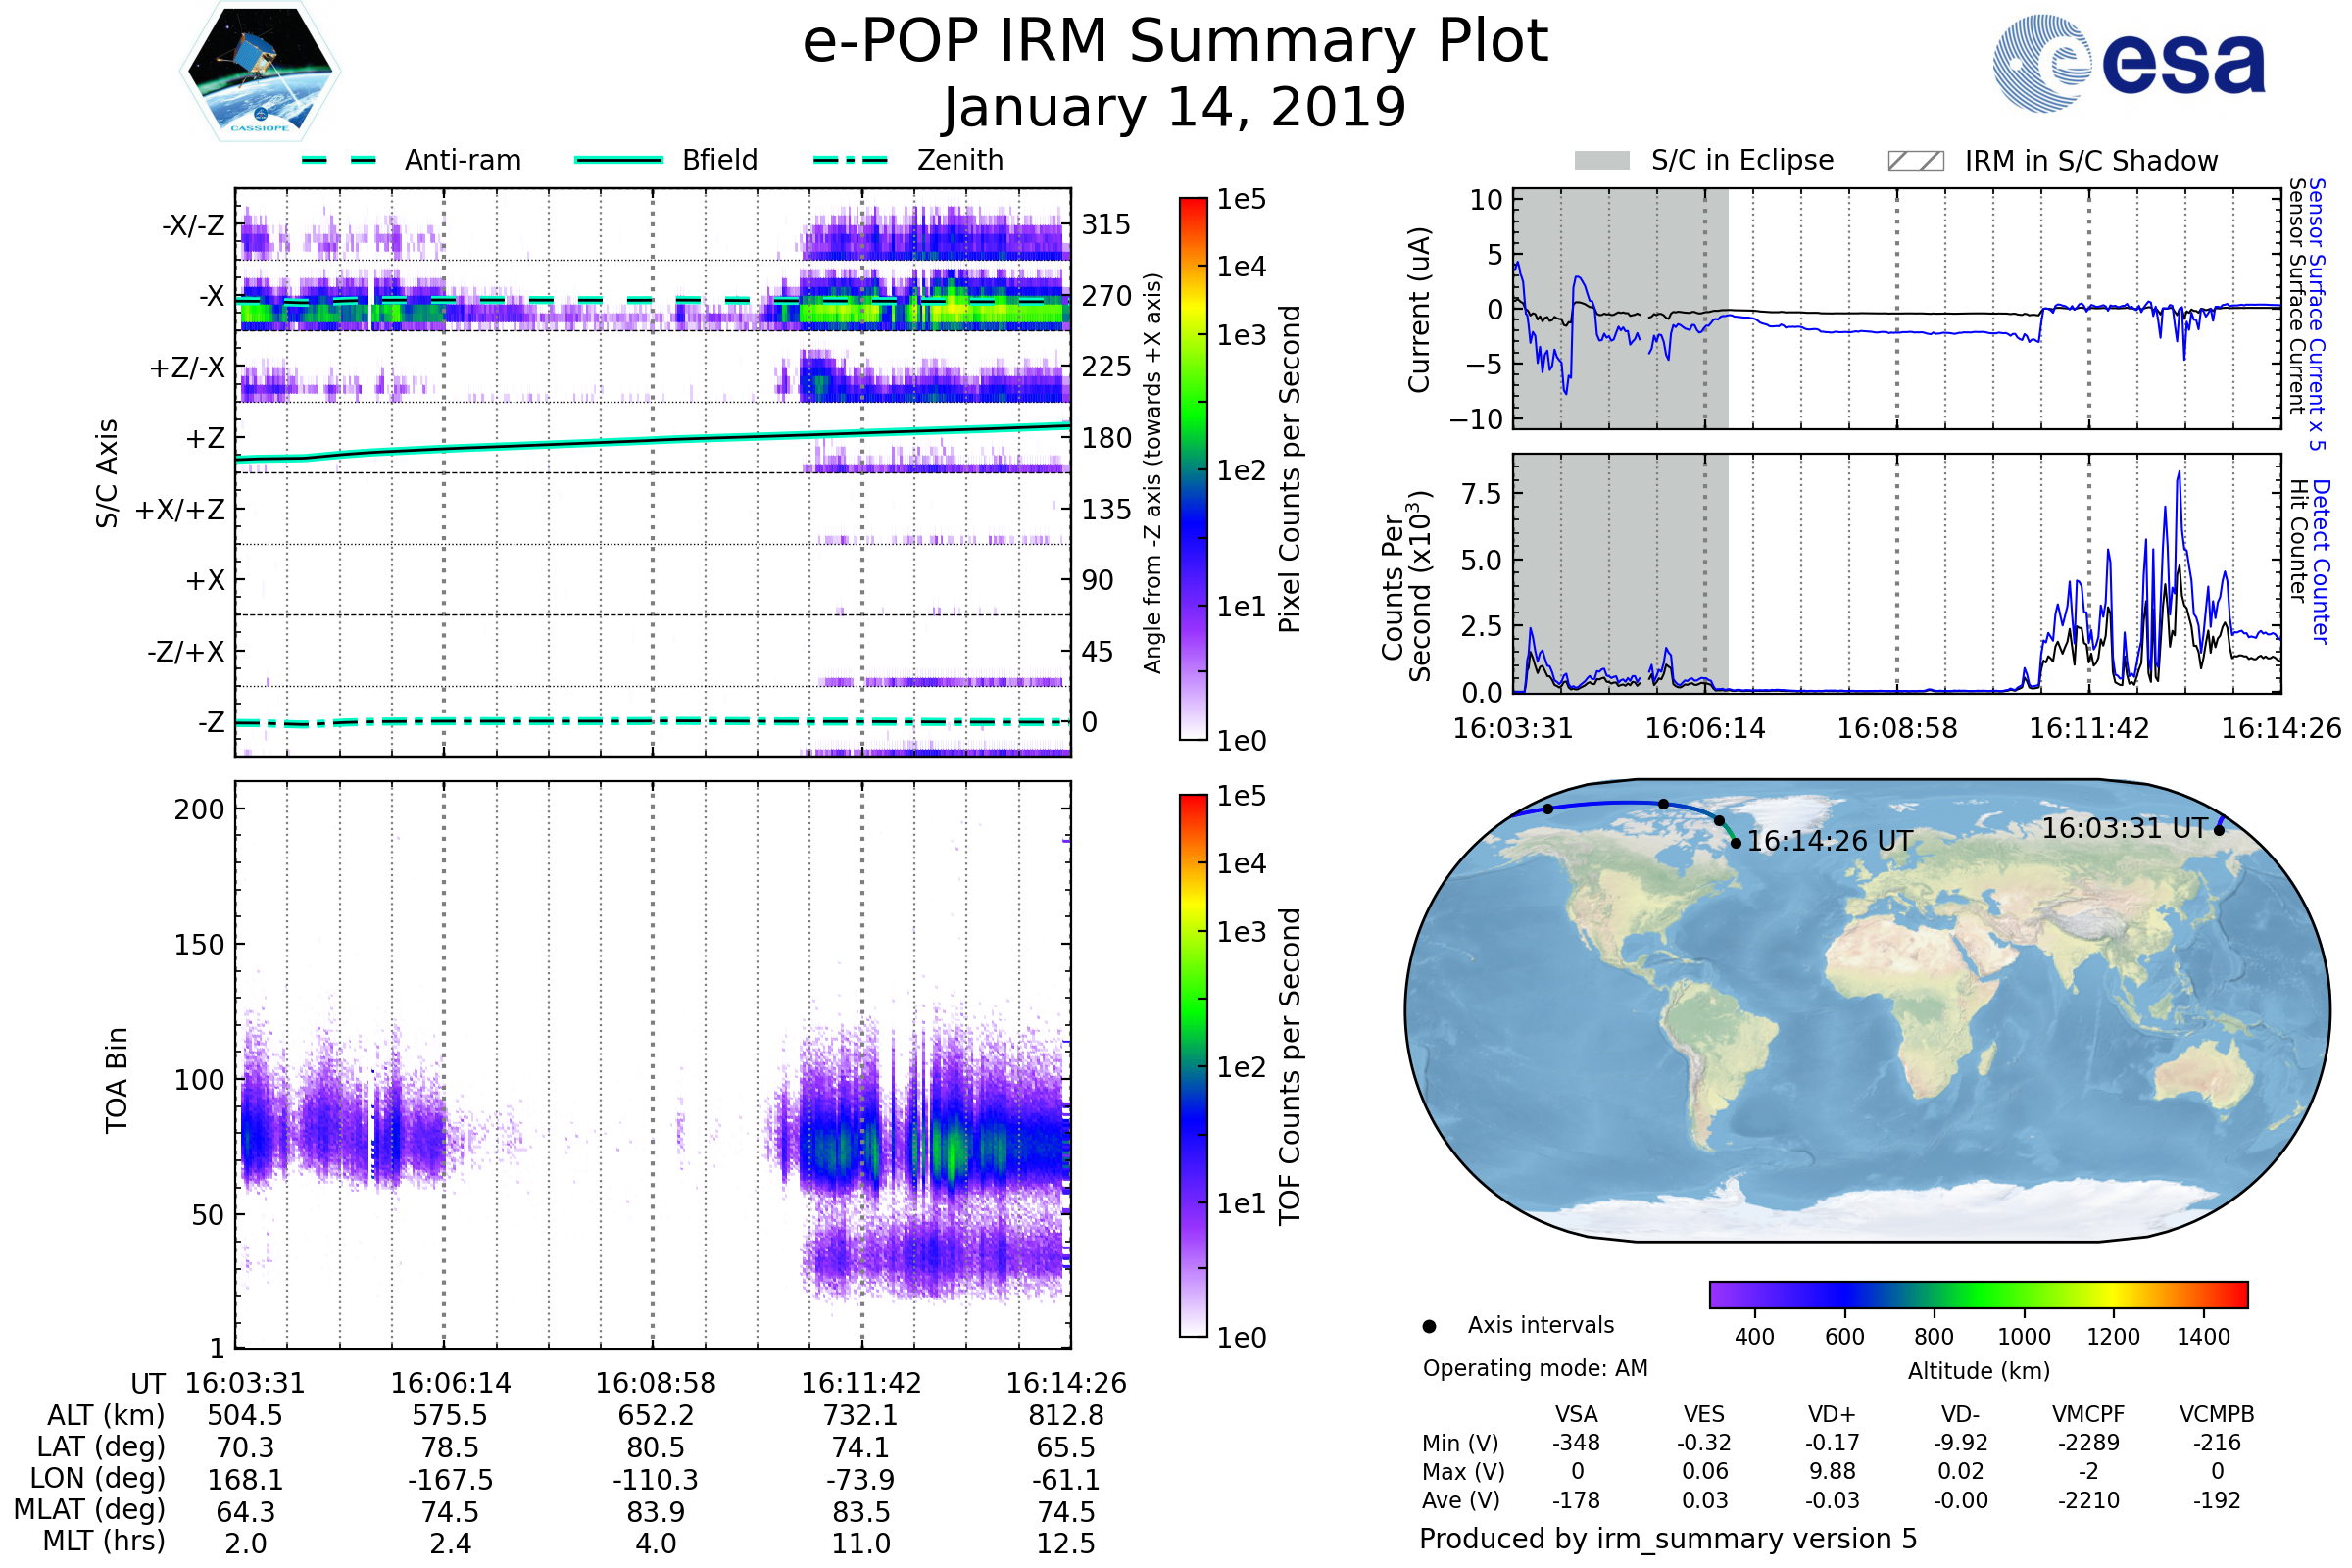Click the Bfield solid line legend marker
2352x1568 pixels.
(618, 160)
